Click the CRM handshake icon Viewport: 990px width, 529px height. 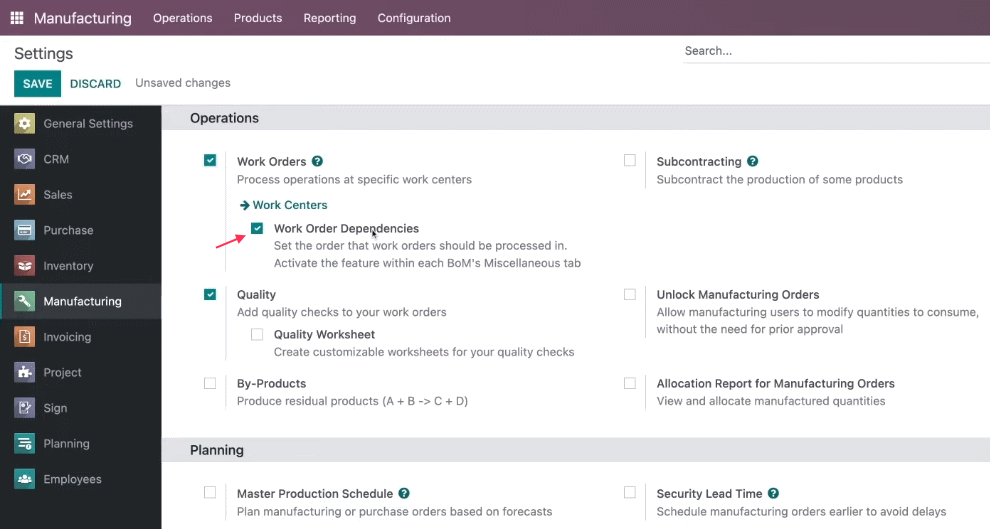[x=25, y=159]
